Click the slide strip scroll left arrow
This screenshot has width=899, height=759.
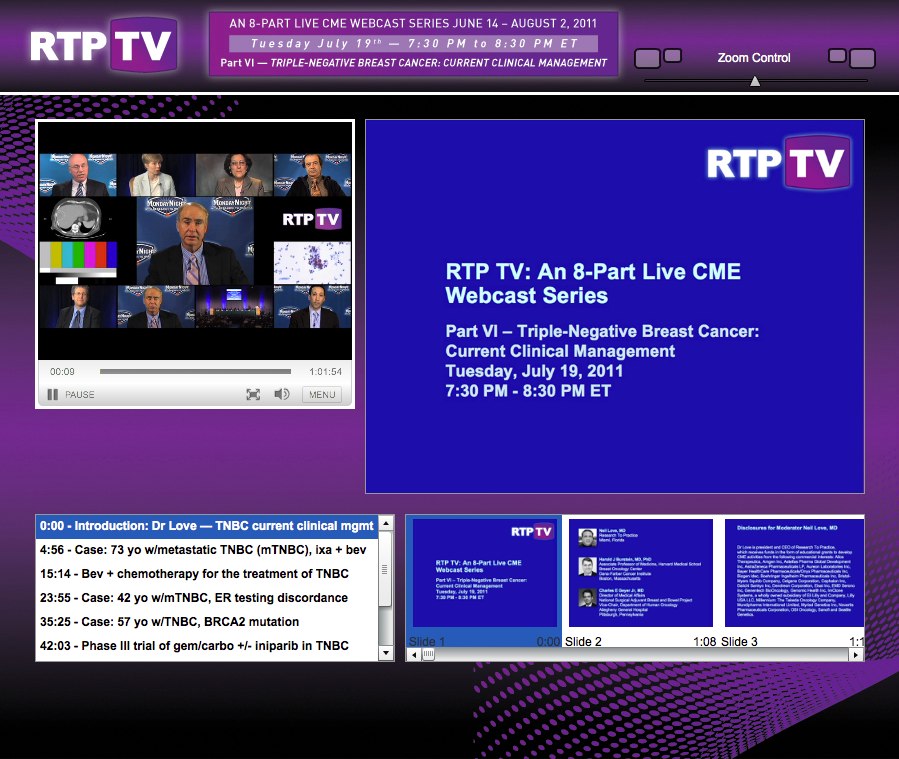point(414,655)
